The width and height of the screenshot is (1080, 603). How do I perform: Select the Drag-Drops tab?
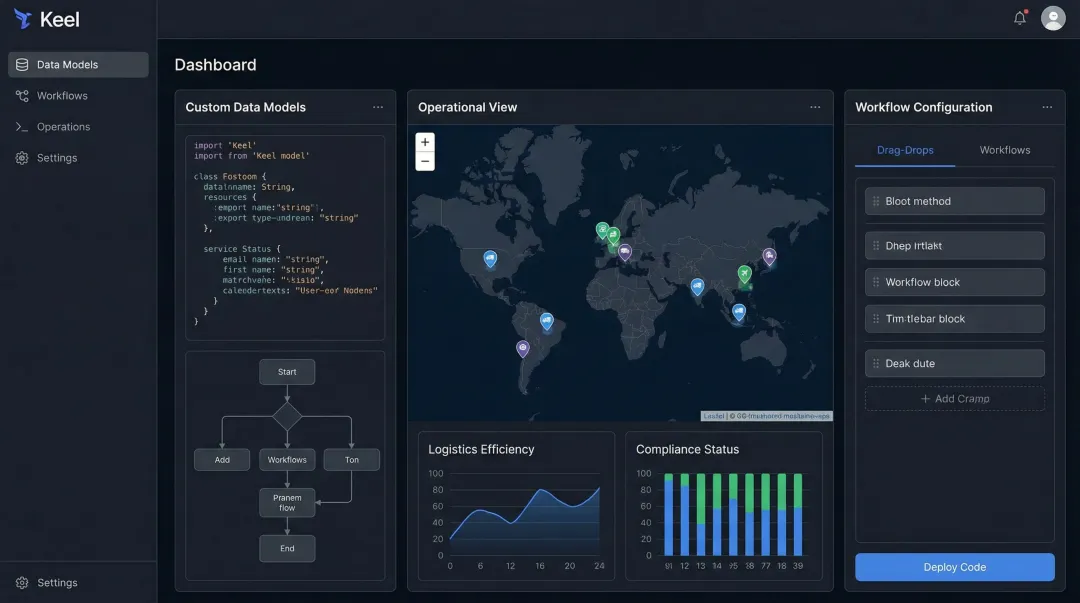tap(905, 149)
